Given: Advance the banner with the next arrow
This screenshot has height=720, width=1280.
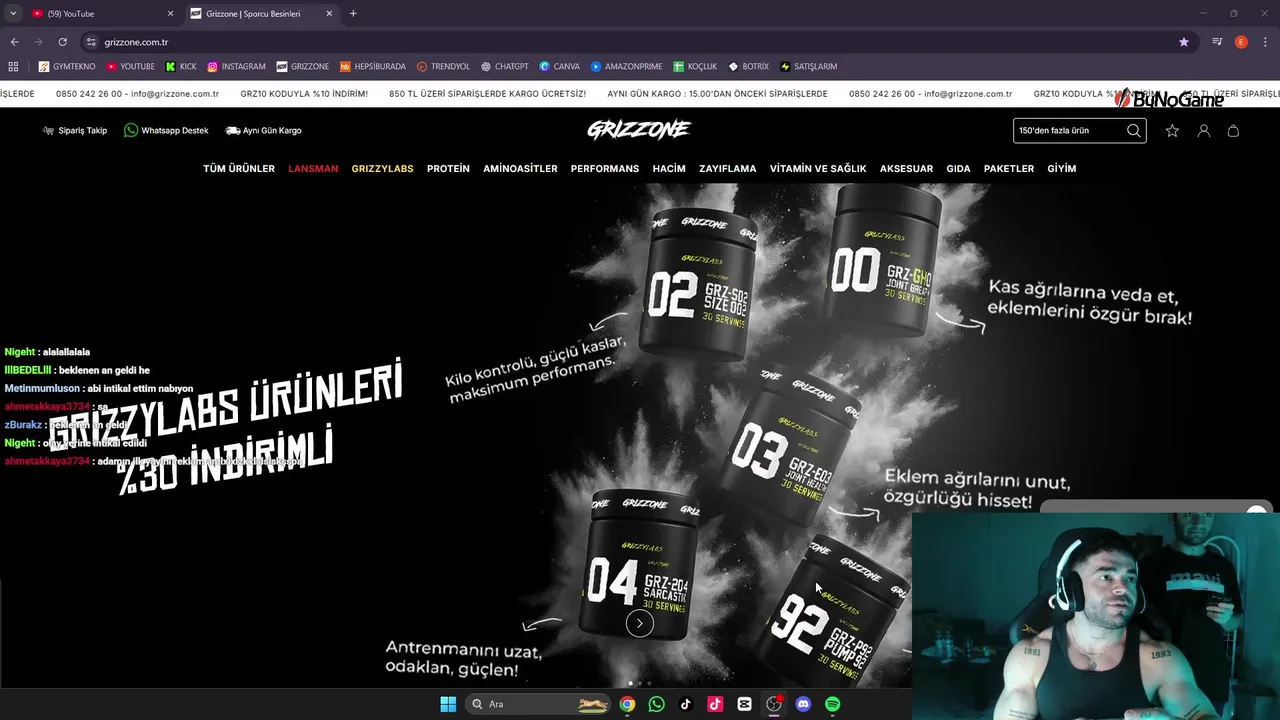Looking at the screenshot, I should pyautogui.click(x=640, y=624).
